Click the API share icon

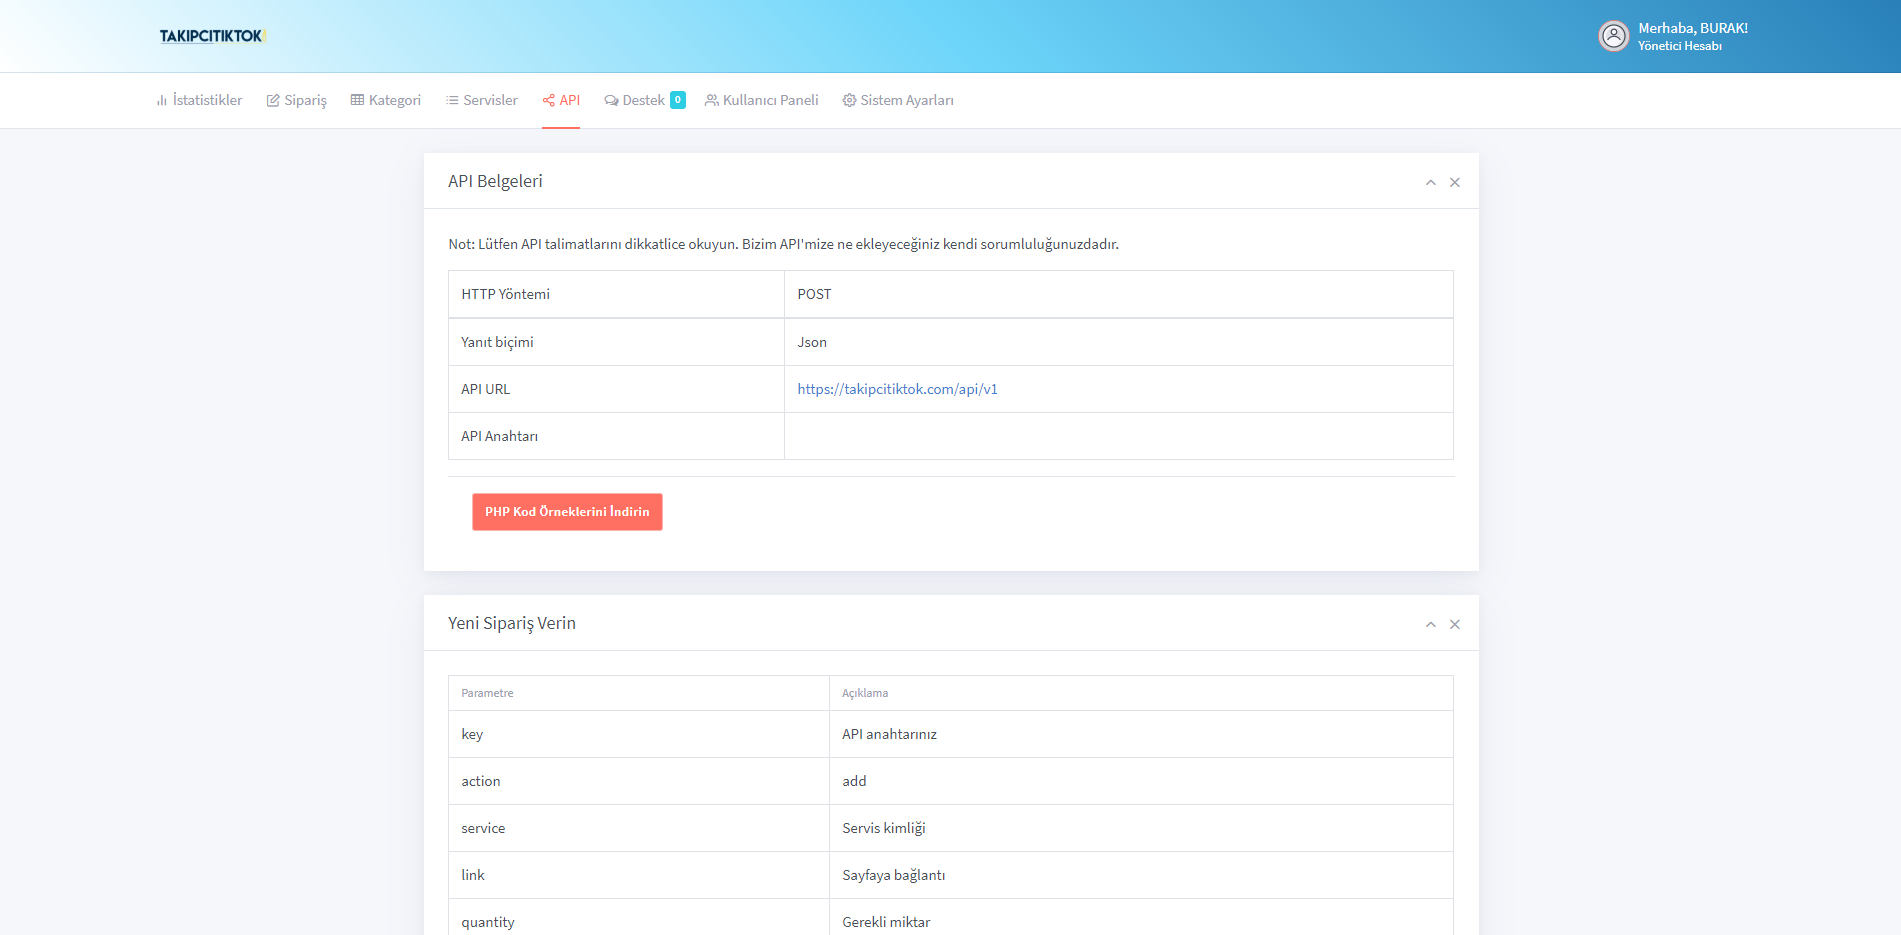548,100
